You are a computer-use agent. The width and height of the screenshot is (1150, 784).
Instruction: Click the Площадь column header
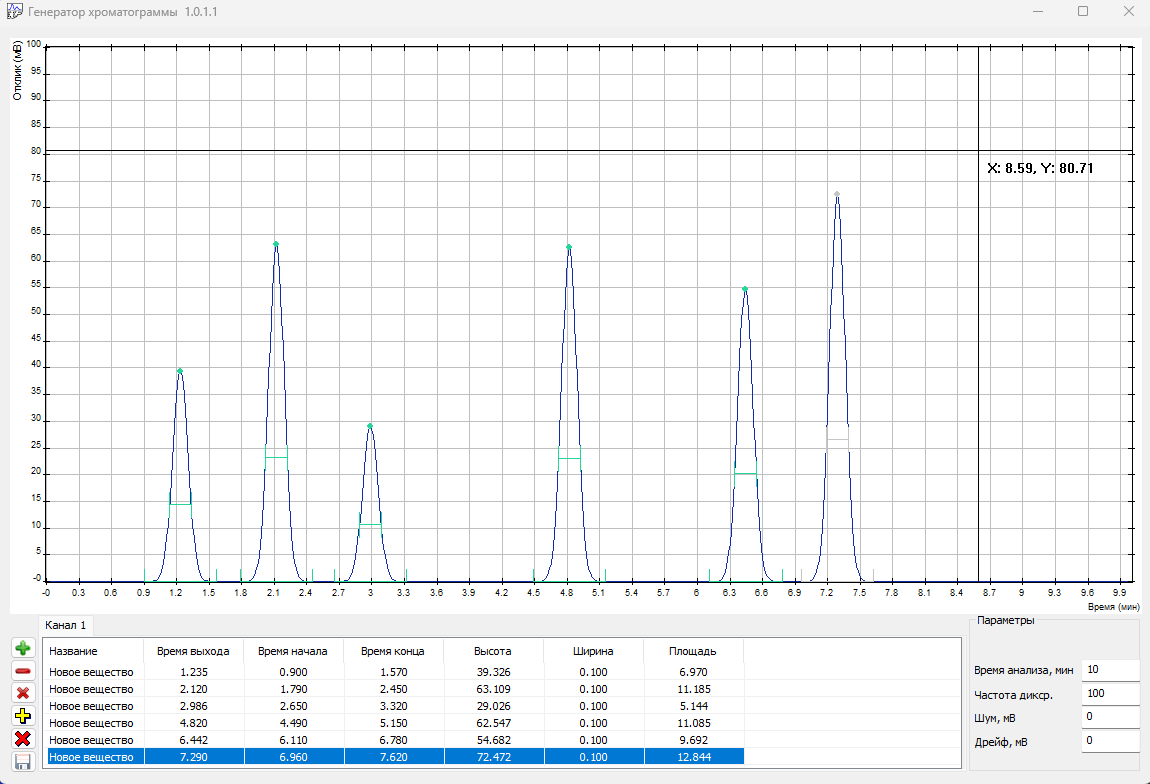tap(693, 651)
